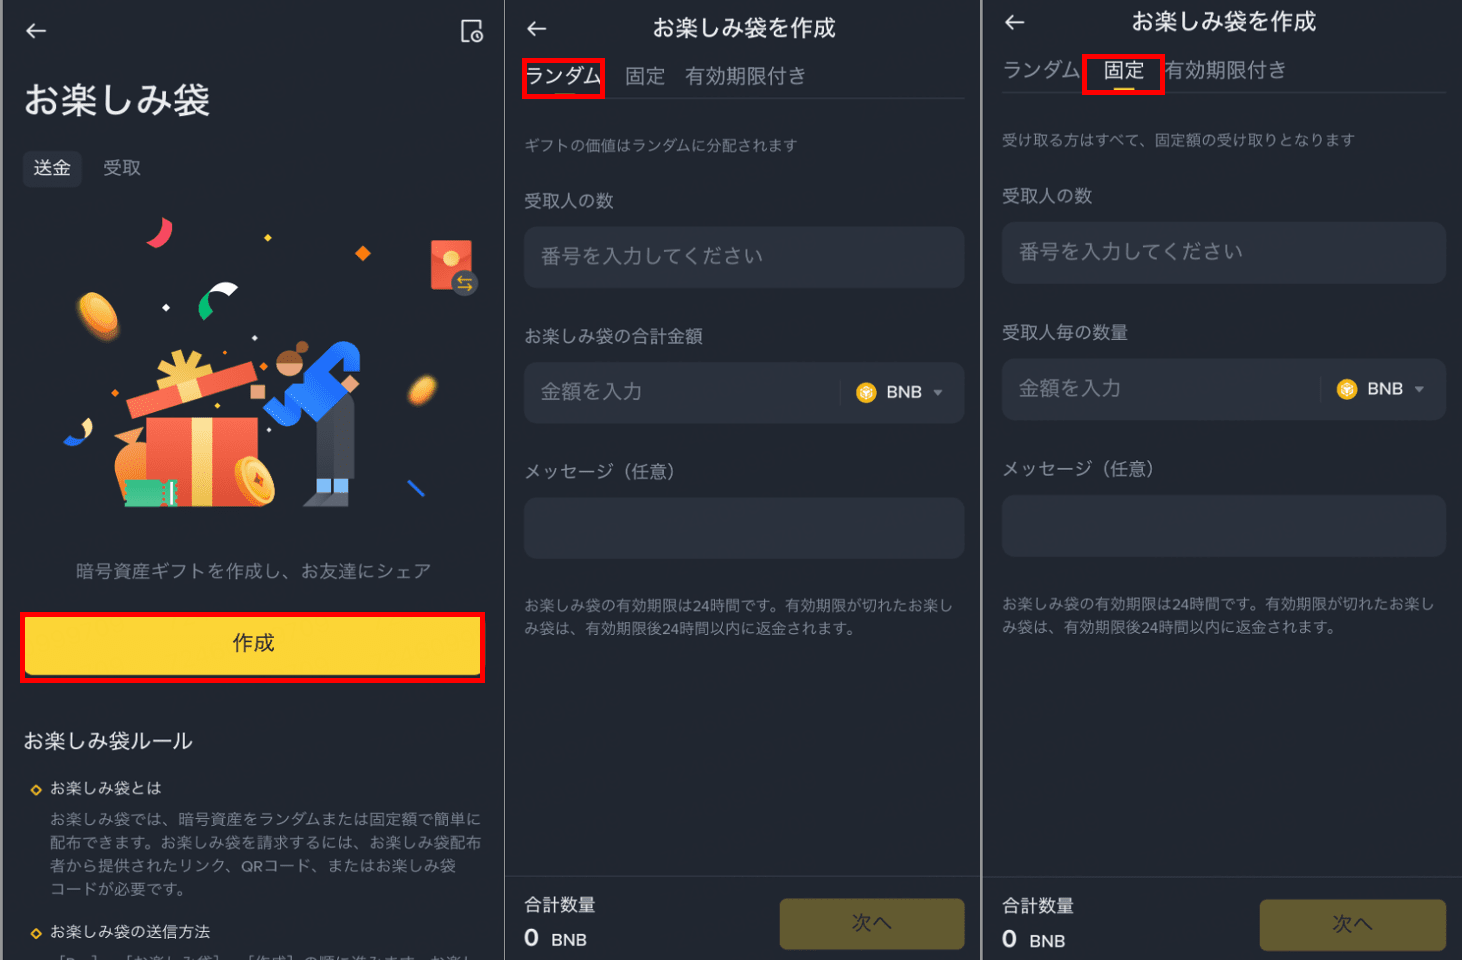1462x960 pixels.
Task: Open BNB currency dropdown in random screen
Action: (900, 393)
